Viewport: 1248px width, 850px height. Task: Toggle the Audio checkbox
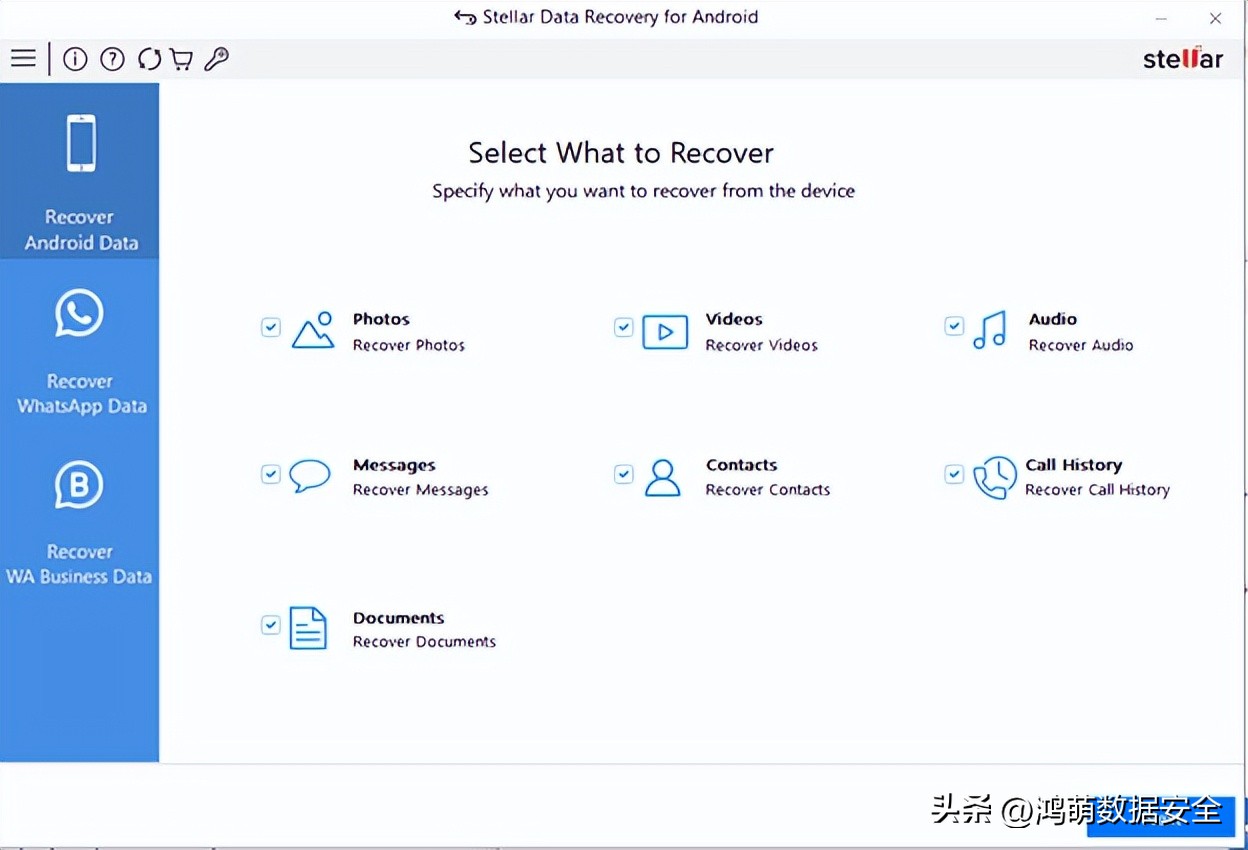954,326
